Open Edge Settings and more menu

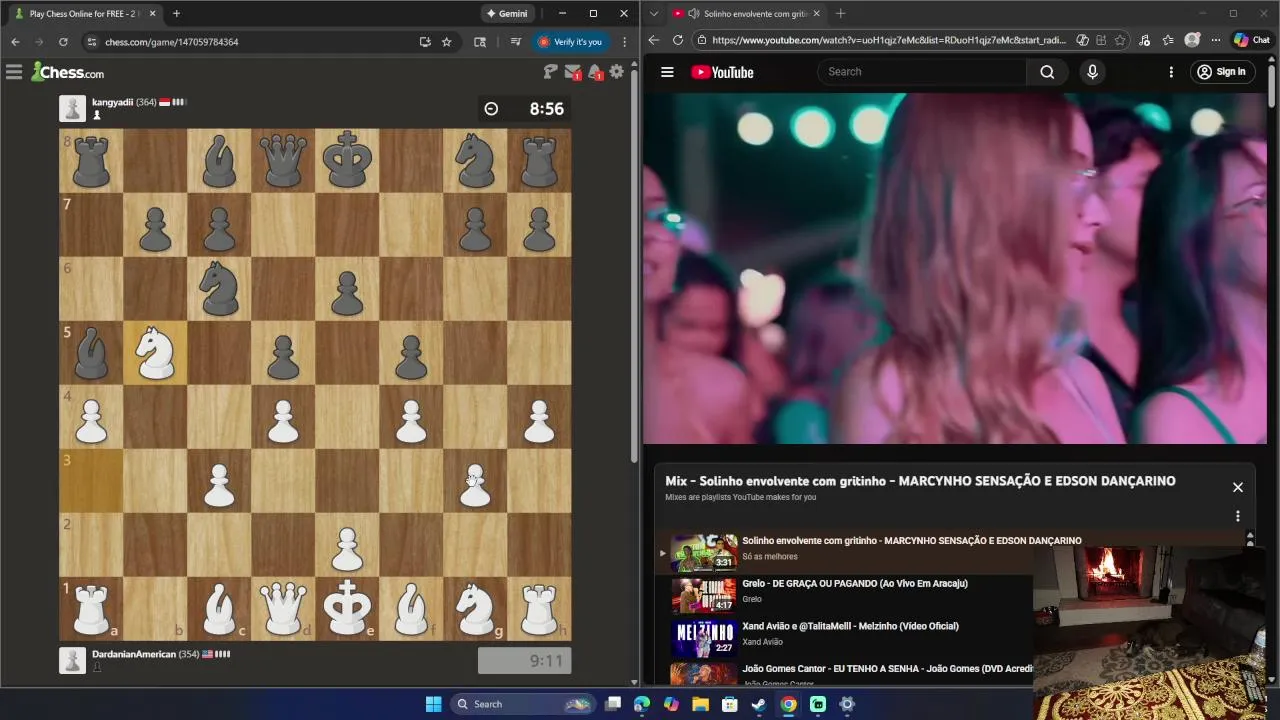1215,40
